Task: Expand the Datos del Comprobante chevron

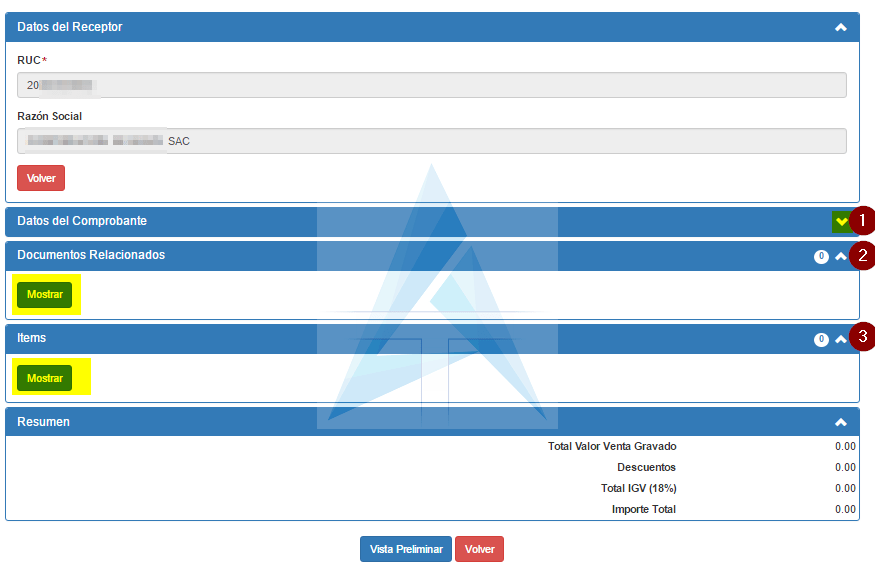Action: [841, 221]
